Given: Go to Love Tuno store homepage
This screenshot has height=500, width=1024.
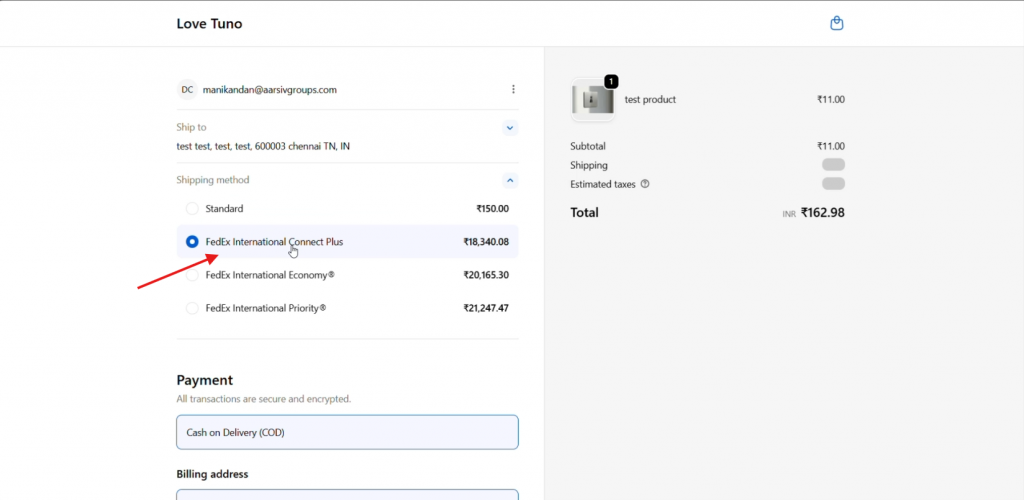Looking at the screenshot, I should click(x=209, y=23).
